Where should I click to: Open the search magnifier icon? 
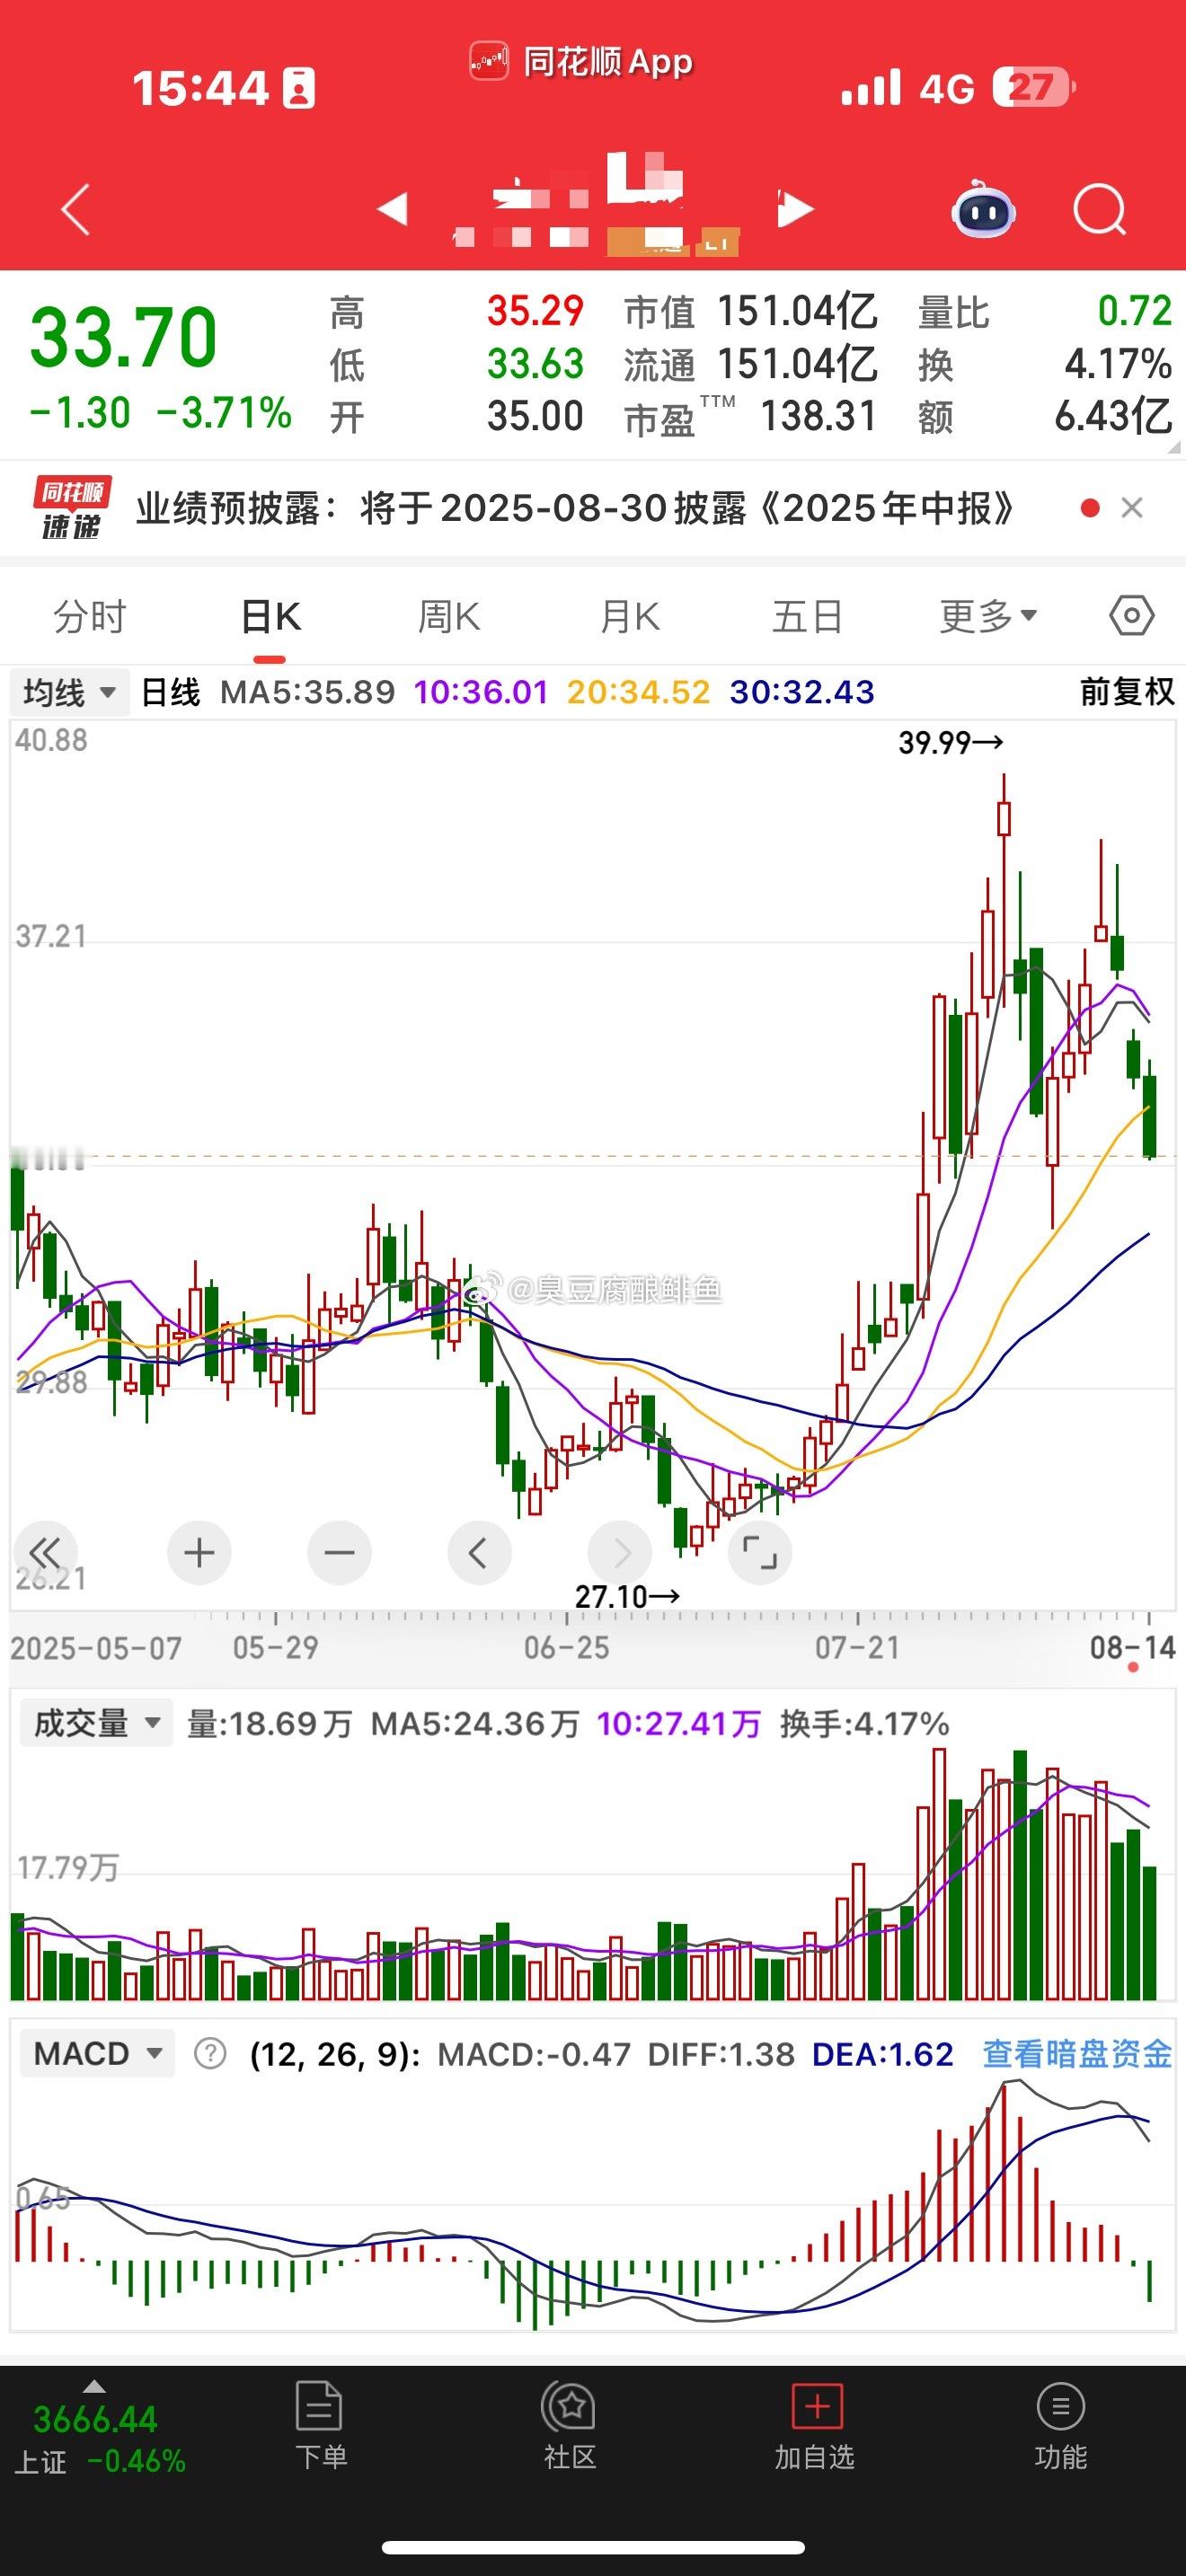click(1100, 210)
